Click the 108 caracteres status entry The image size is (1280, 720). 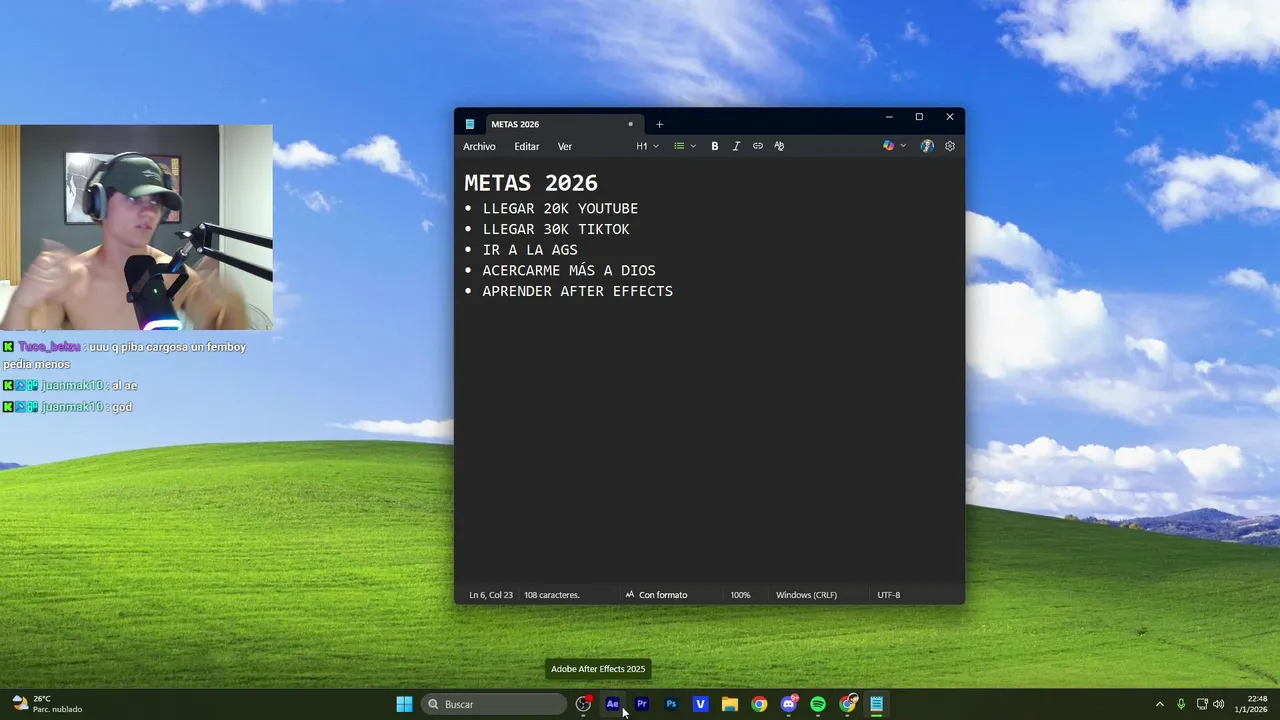click(x=552, y=595)
